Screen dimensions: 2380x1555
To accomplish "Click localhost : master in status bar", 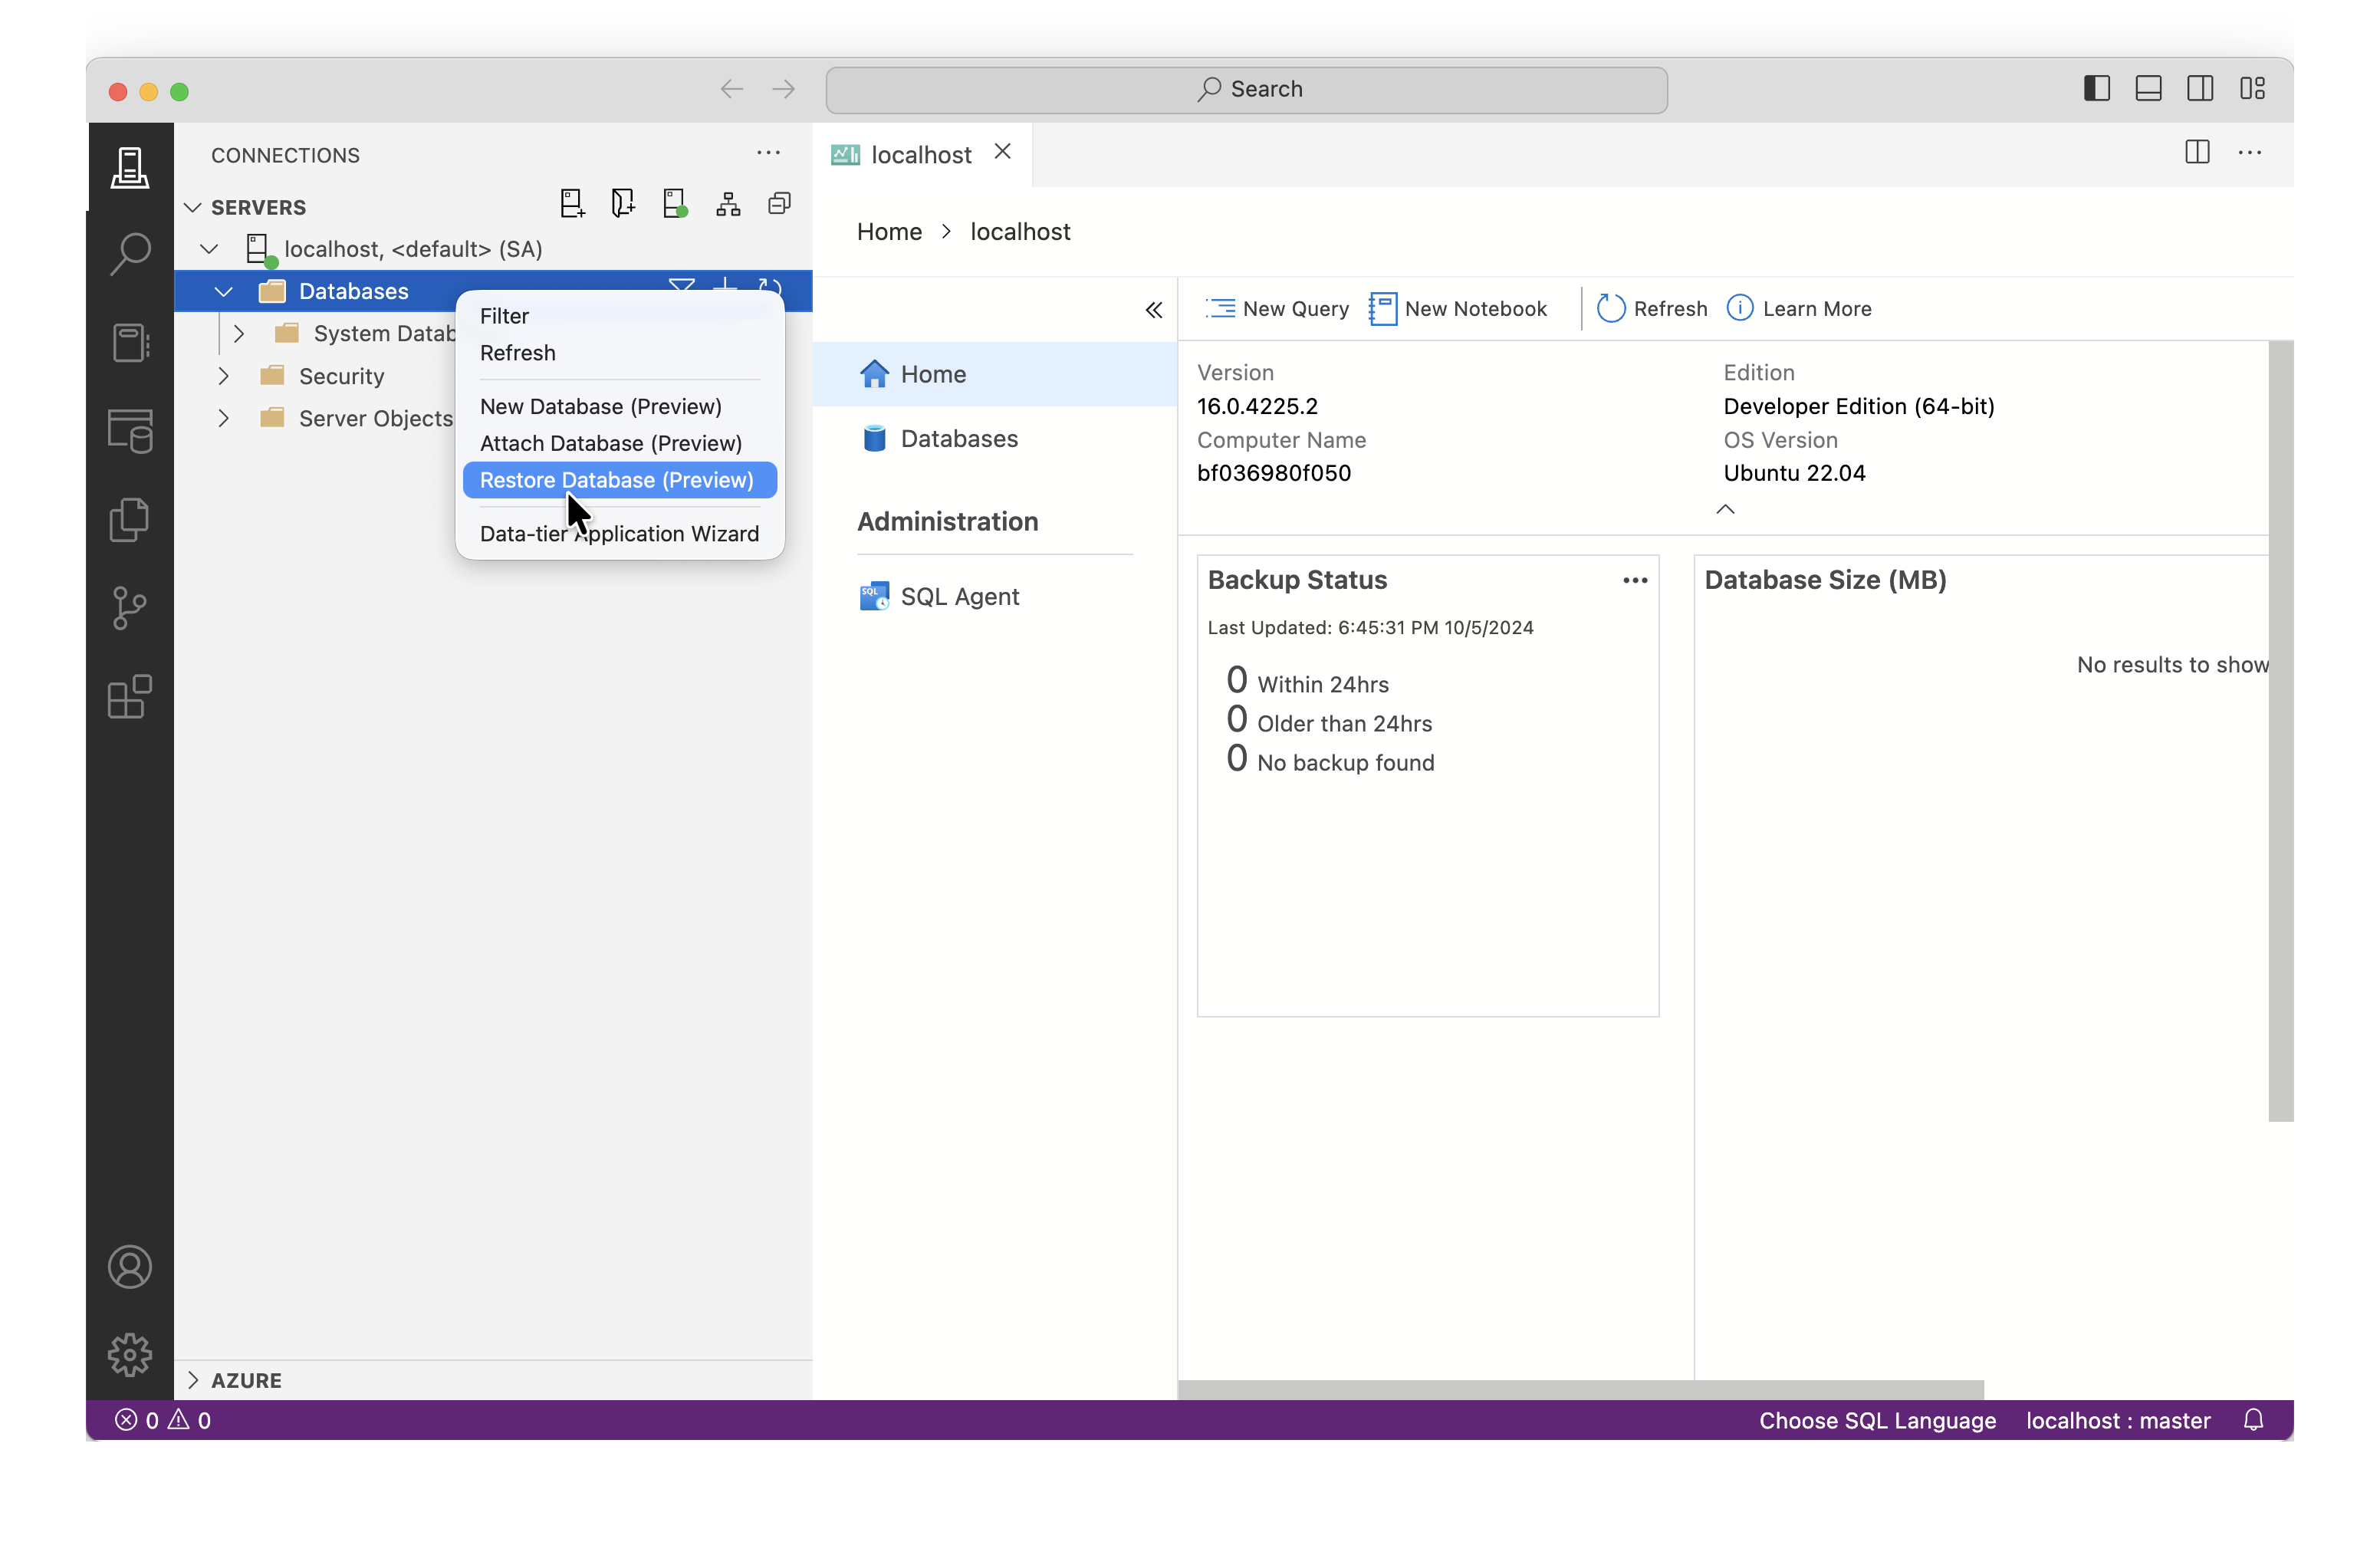I will [2118, 1420].
